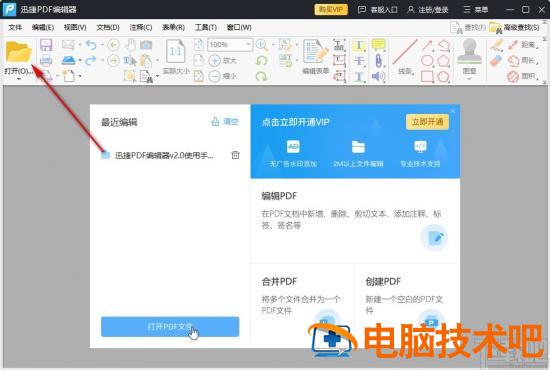
Task: Select the magnifier zoom tool icon
Action: 262,45
